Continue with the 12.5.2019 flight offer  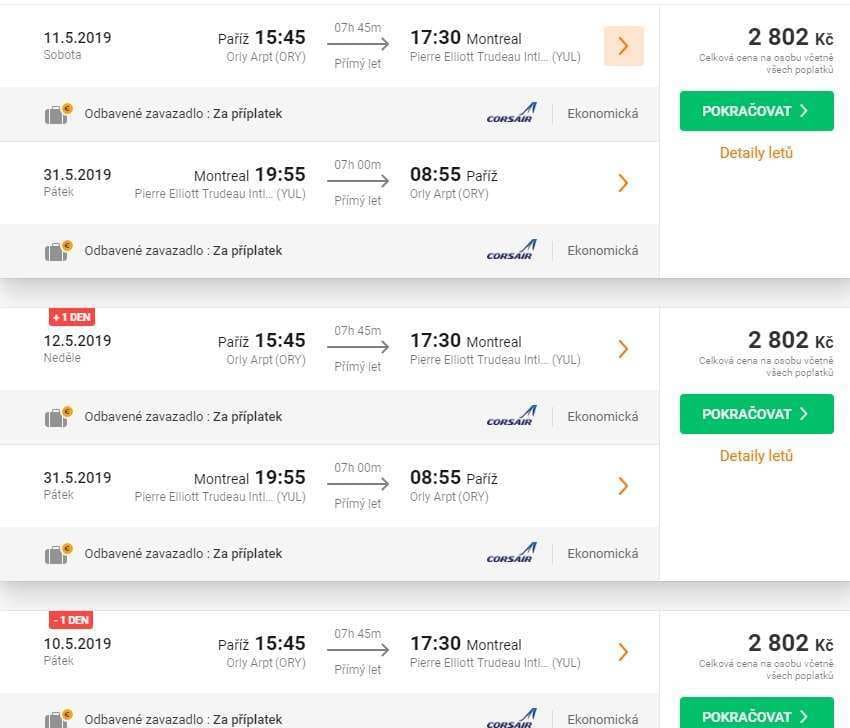coord(757,414)
